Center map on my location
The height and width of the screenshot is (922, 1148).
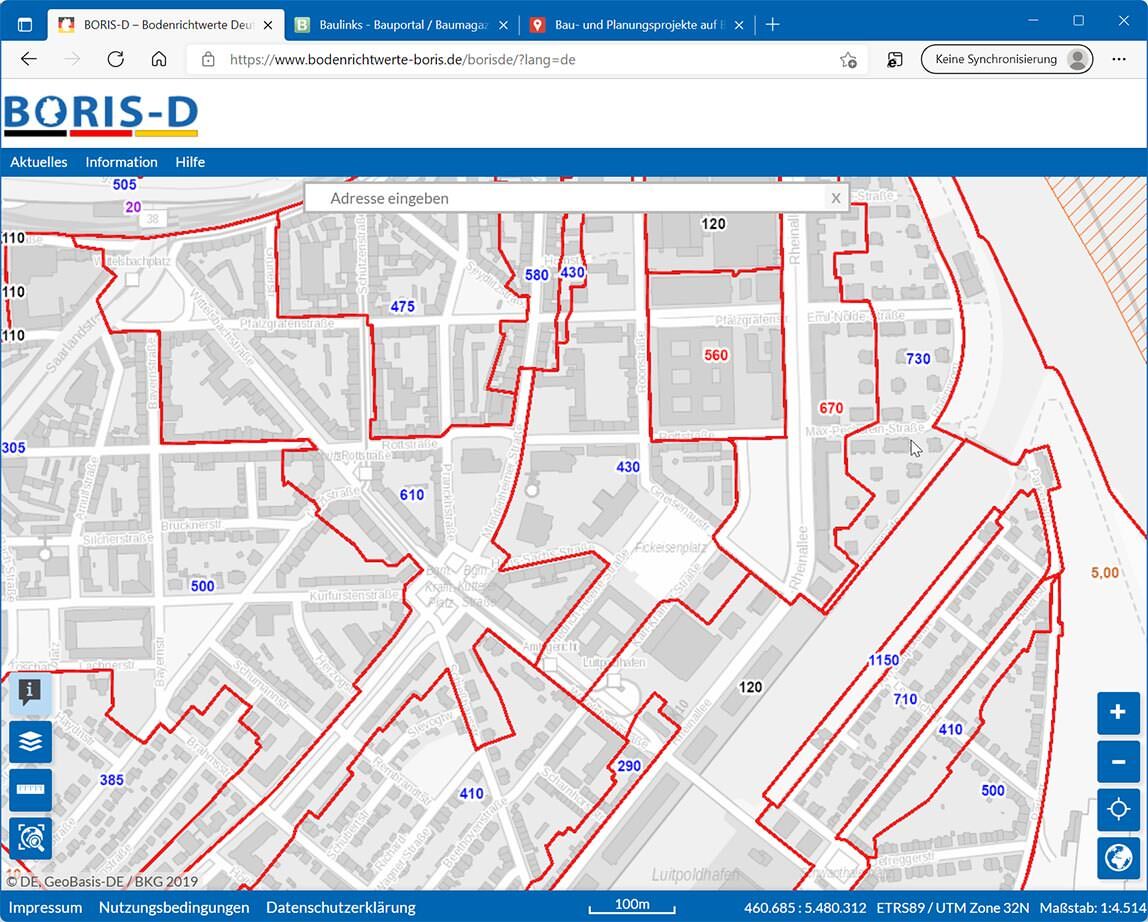tap(1118, 810)
